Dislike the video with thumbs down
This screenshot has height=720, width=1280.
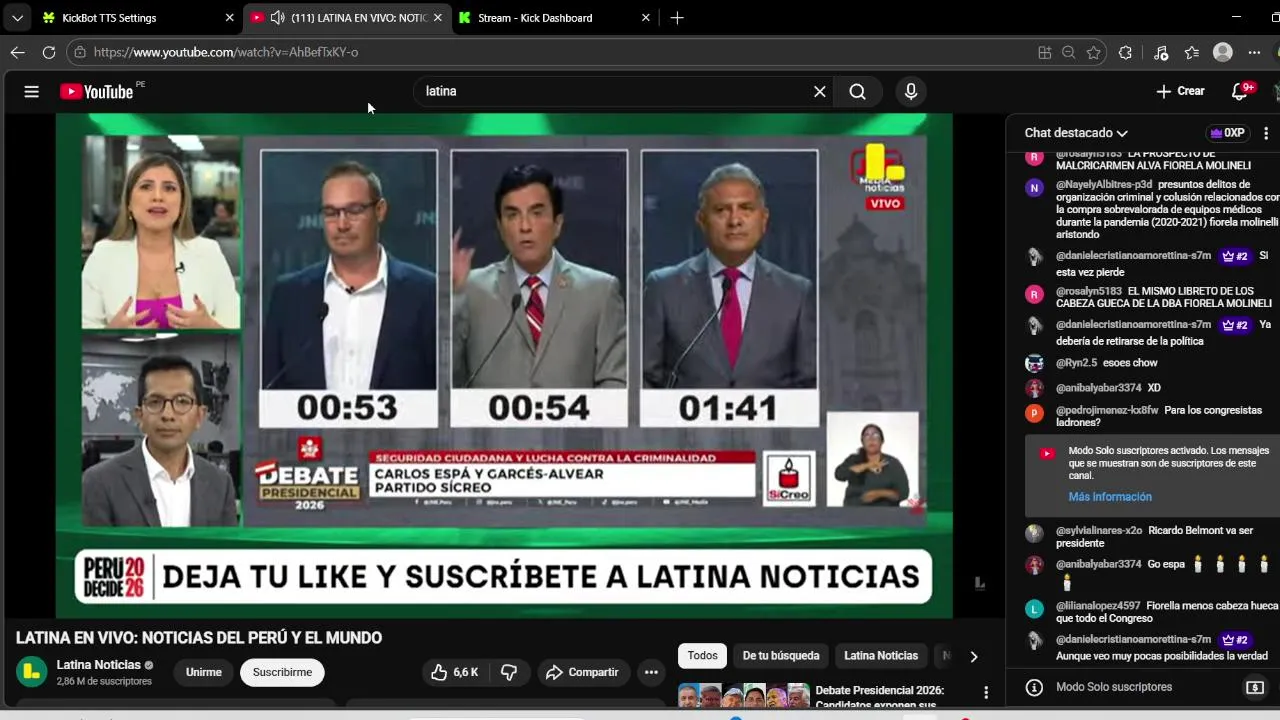(x=509, y=672)
